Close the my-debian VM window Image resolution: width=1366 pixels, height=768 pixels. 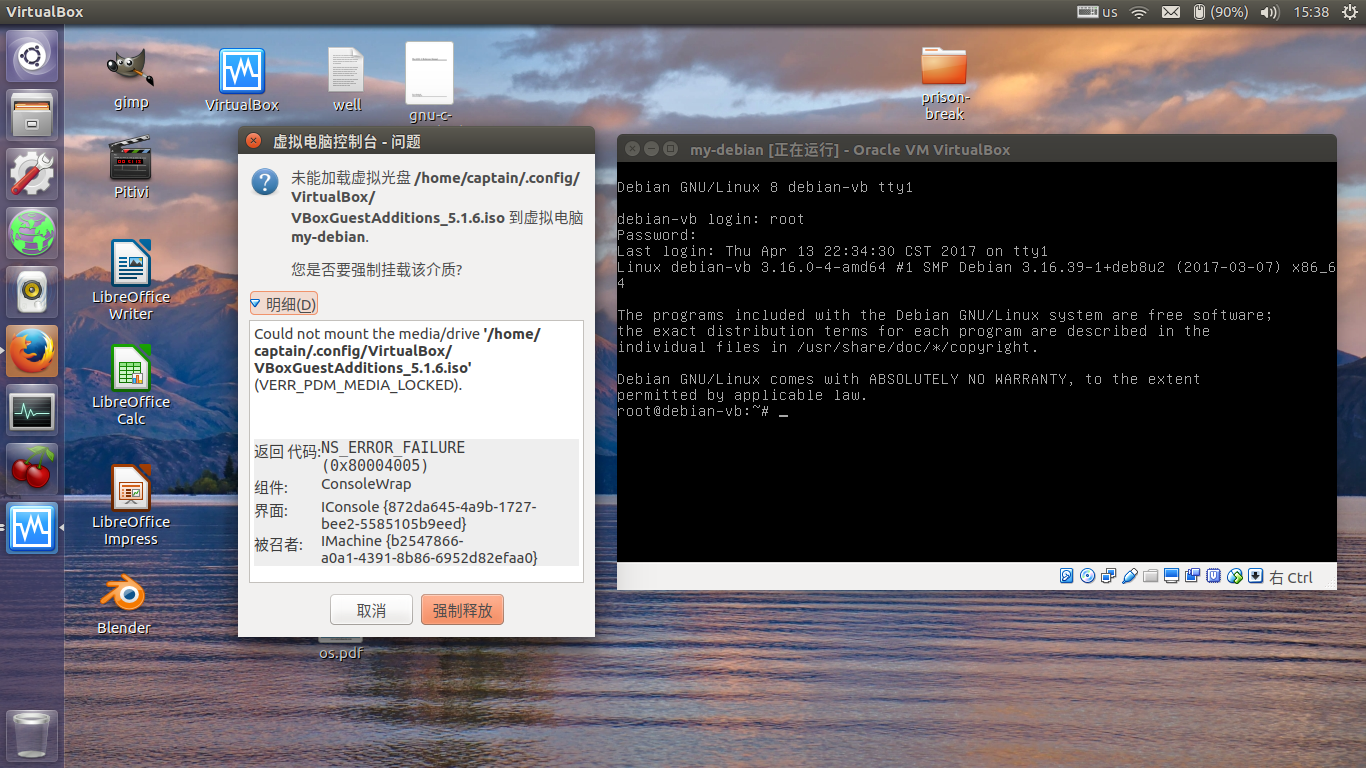pyautogui.click(x=633, y=149)
